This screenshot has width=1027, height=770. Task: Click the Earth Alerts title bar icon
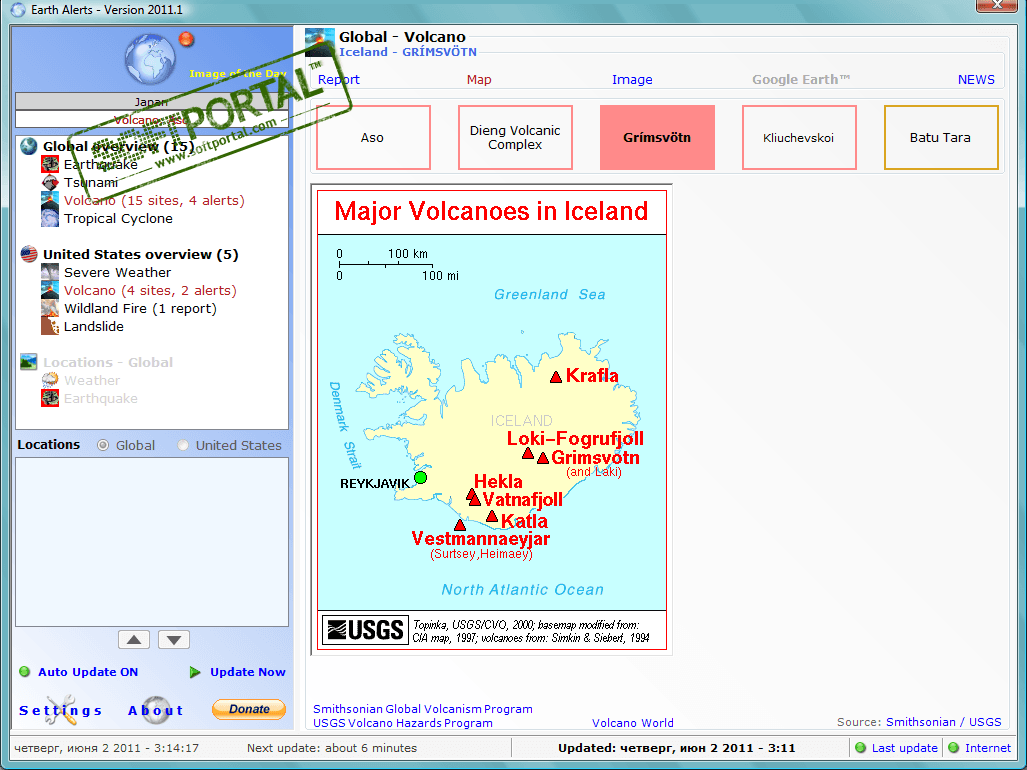point(18,10)
